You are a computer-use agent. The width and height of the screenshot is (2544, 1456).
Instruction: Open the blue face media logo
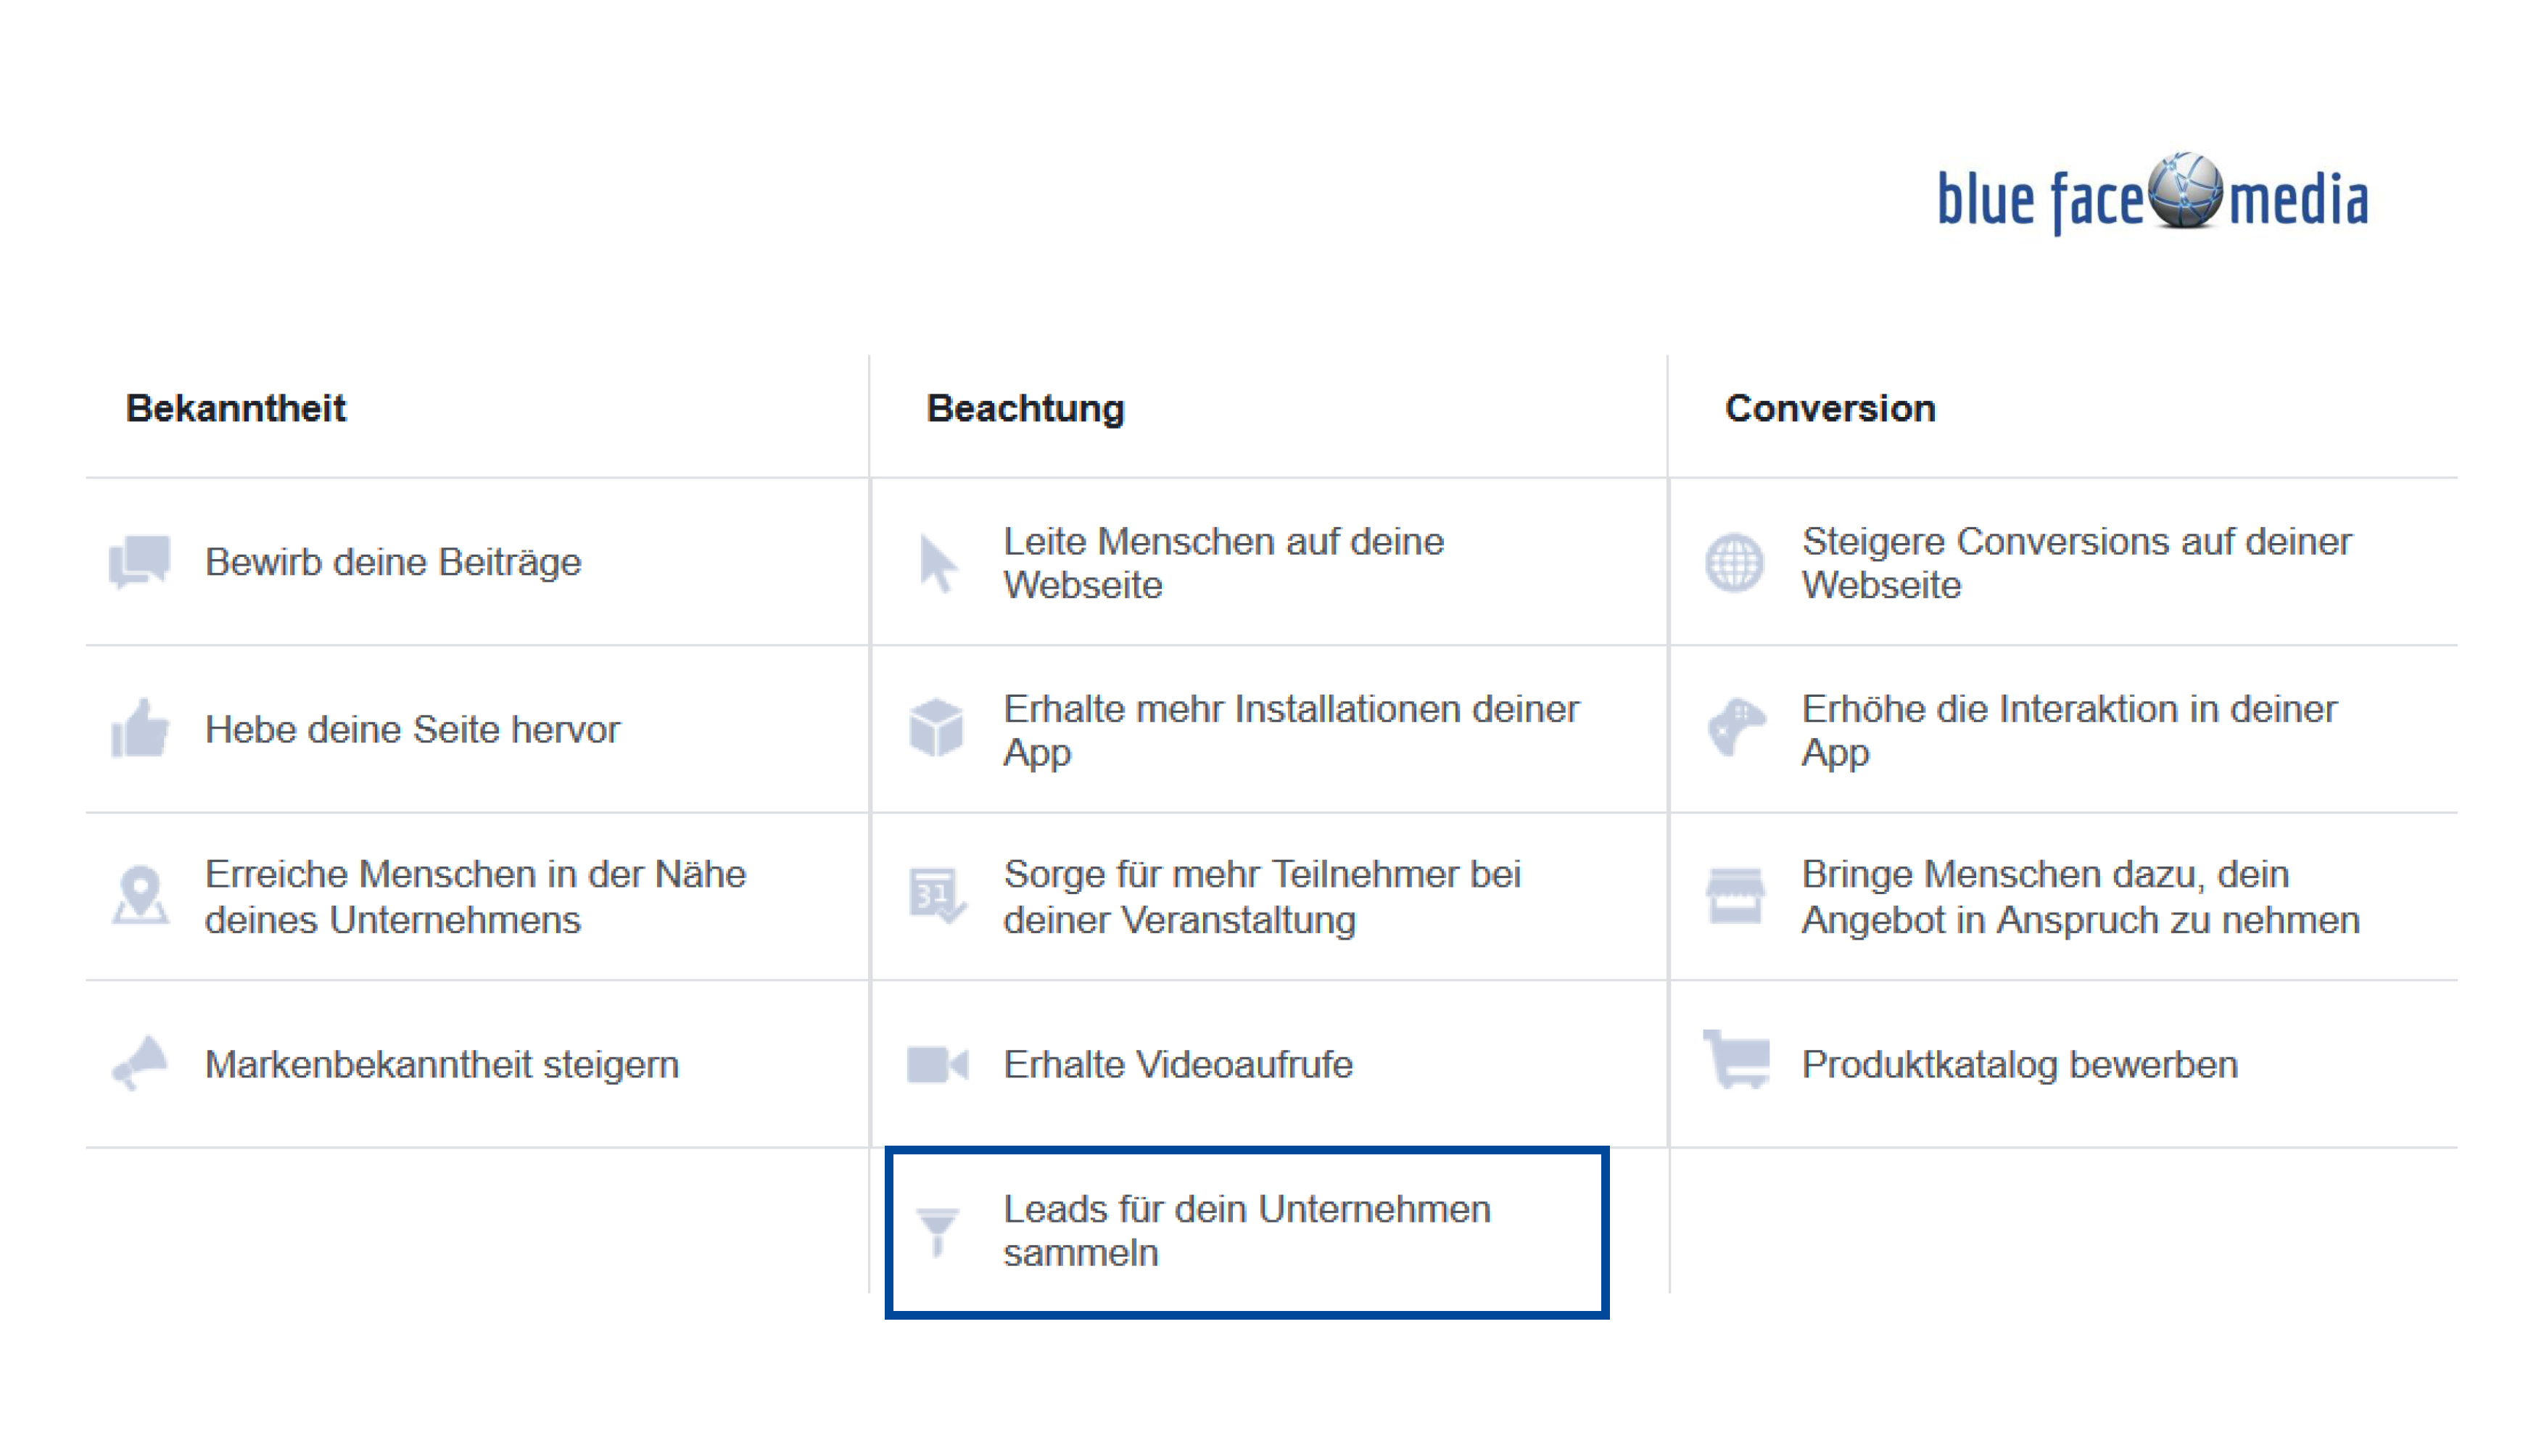tap(2153, 195)
